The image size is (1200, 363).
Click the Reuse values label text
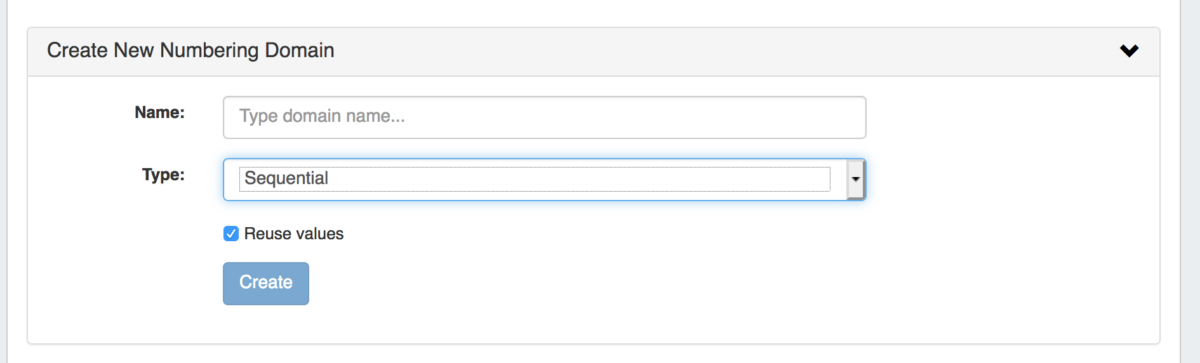tap(294, 233)
